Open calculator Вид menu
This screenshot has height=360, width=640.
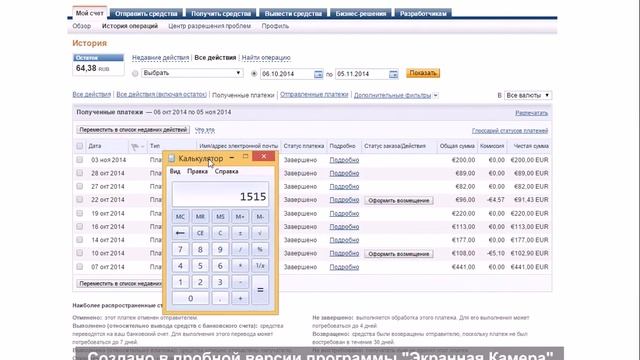[175, 171]
